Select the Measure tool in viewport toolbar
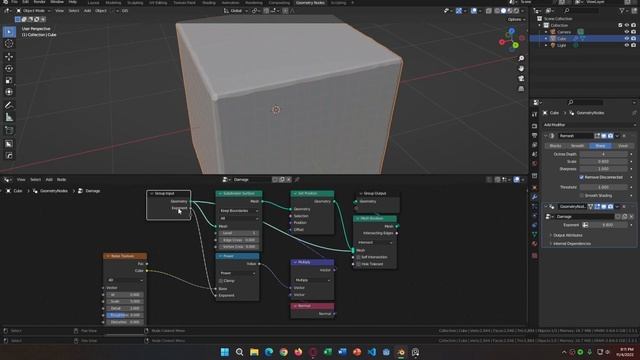 [x=9, y=118]
